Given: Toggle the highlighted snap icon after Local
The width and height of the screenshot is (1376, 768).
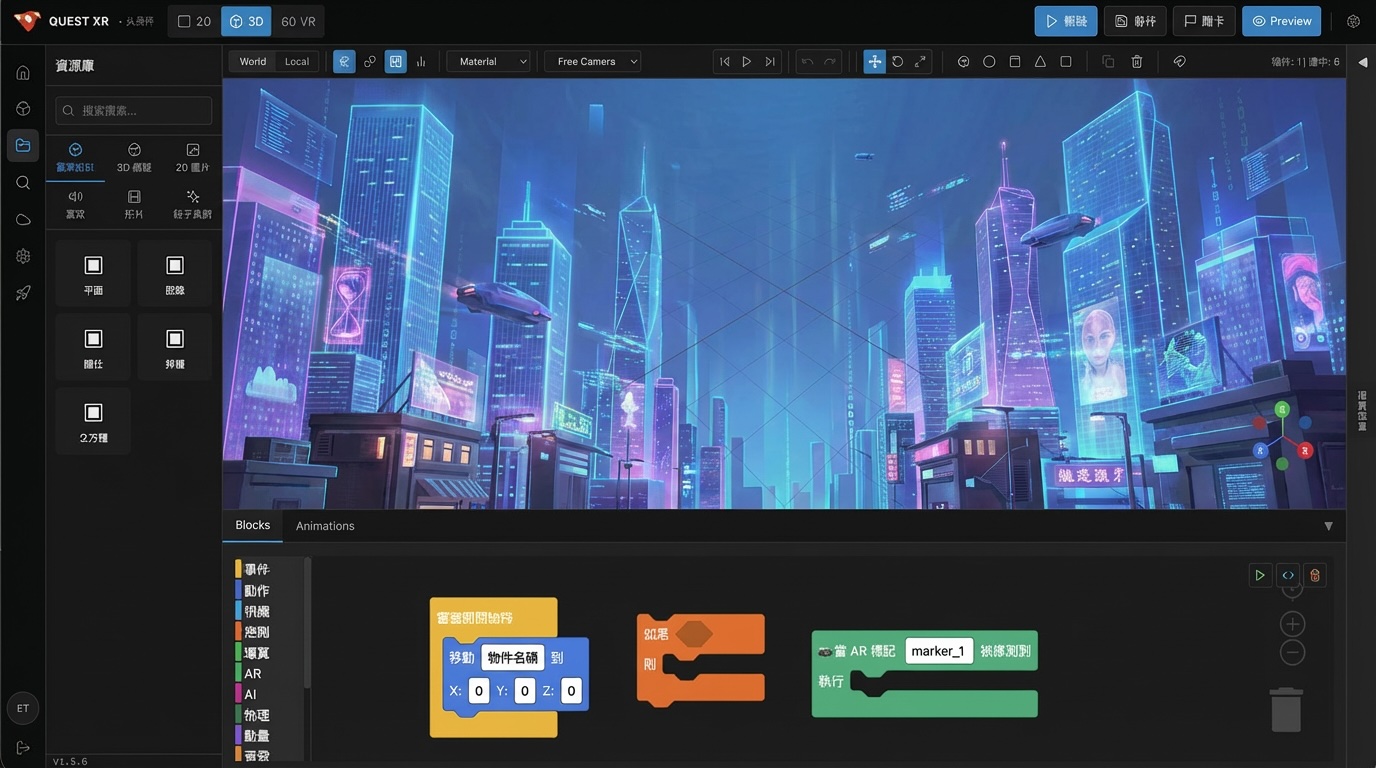Looking at the screenshot, I should coord(344,61).
